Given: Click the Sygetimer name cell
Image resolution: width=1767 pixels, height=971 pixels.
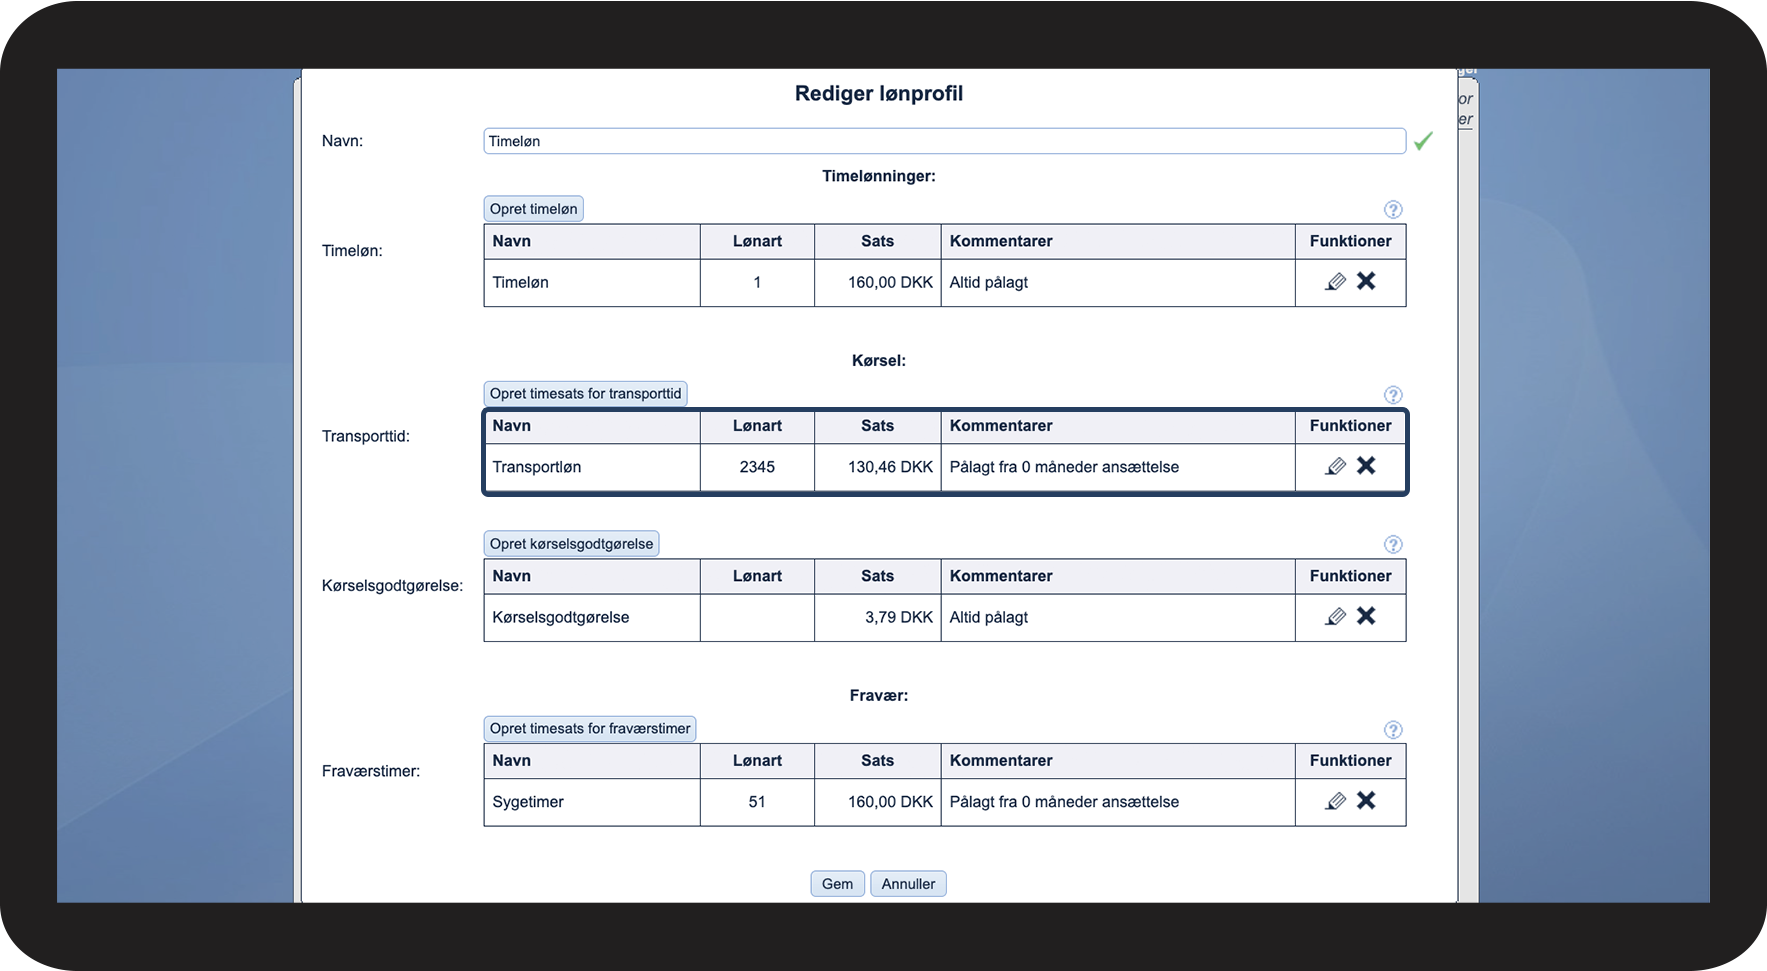Looking at the screenshot, I should [592, 802].
